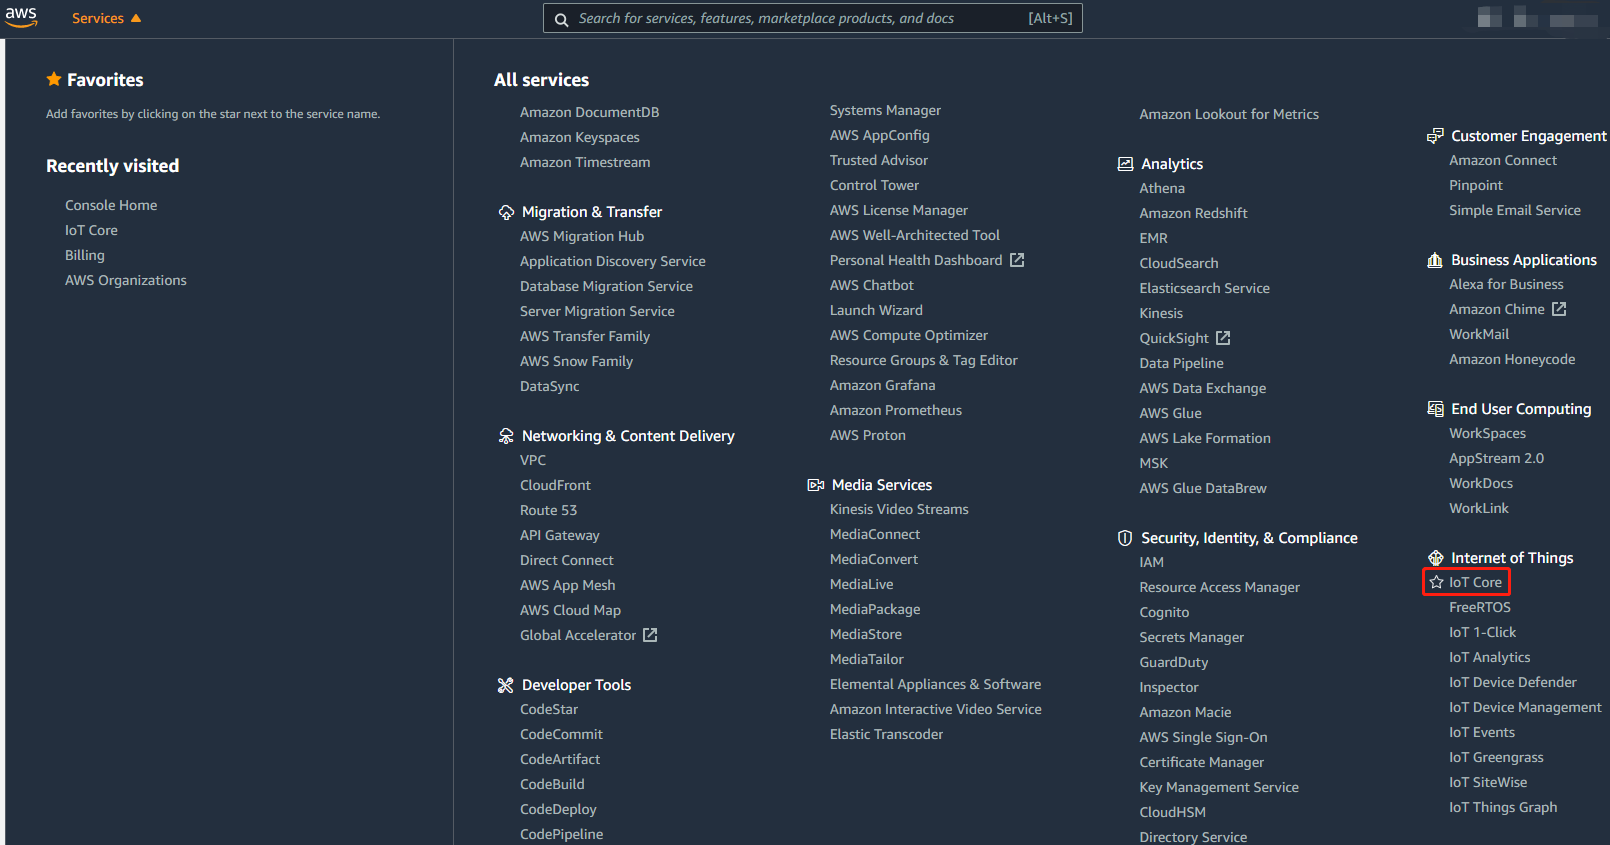This screenshot has height=845, width=1610.
Task: Open IoT Core from recently visited
Action: pyautogui.click(x=91, y=230)
